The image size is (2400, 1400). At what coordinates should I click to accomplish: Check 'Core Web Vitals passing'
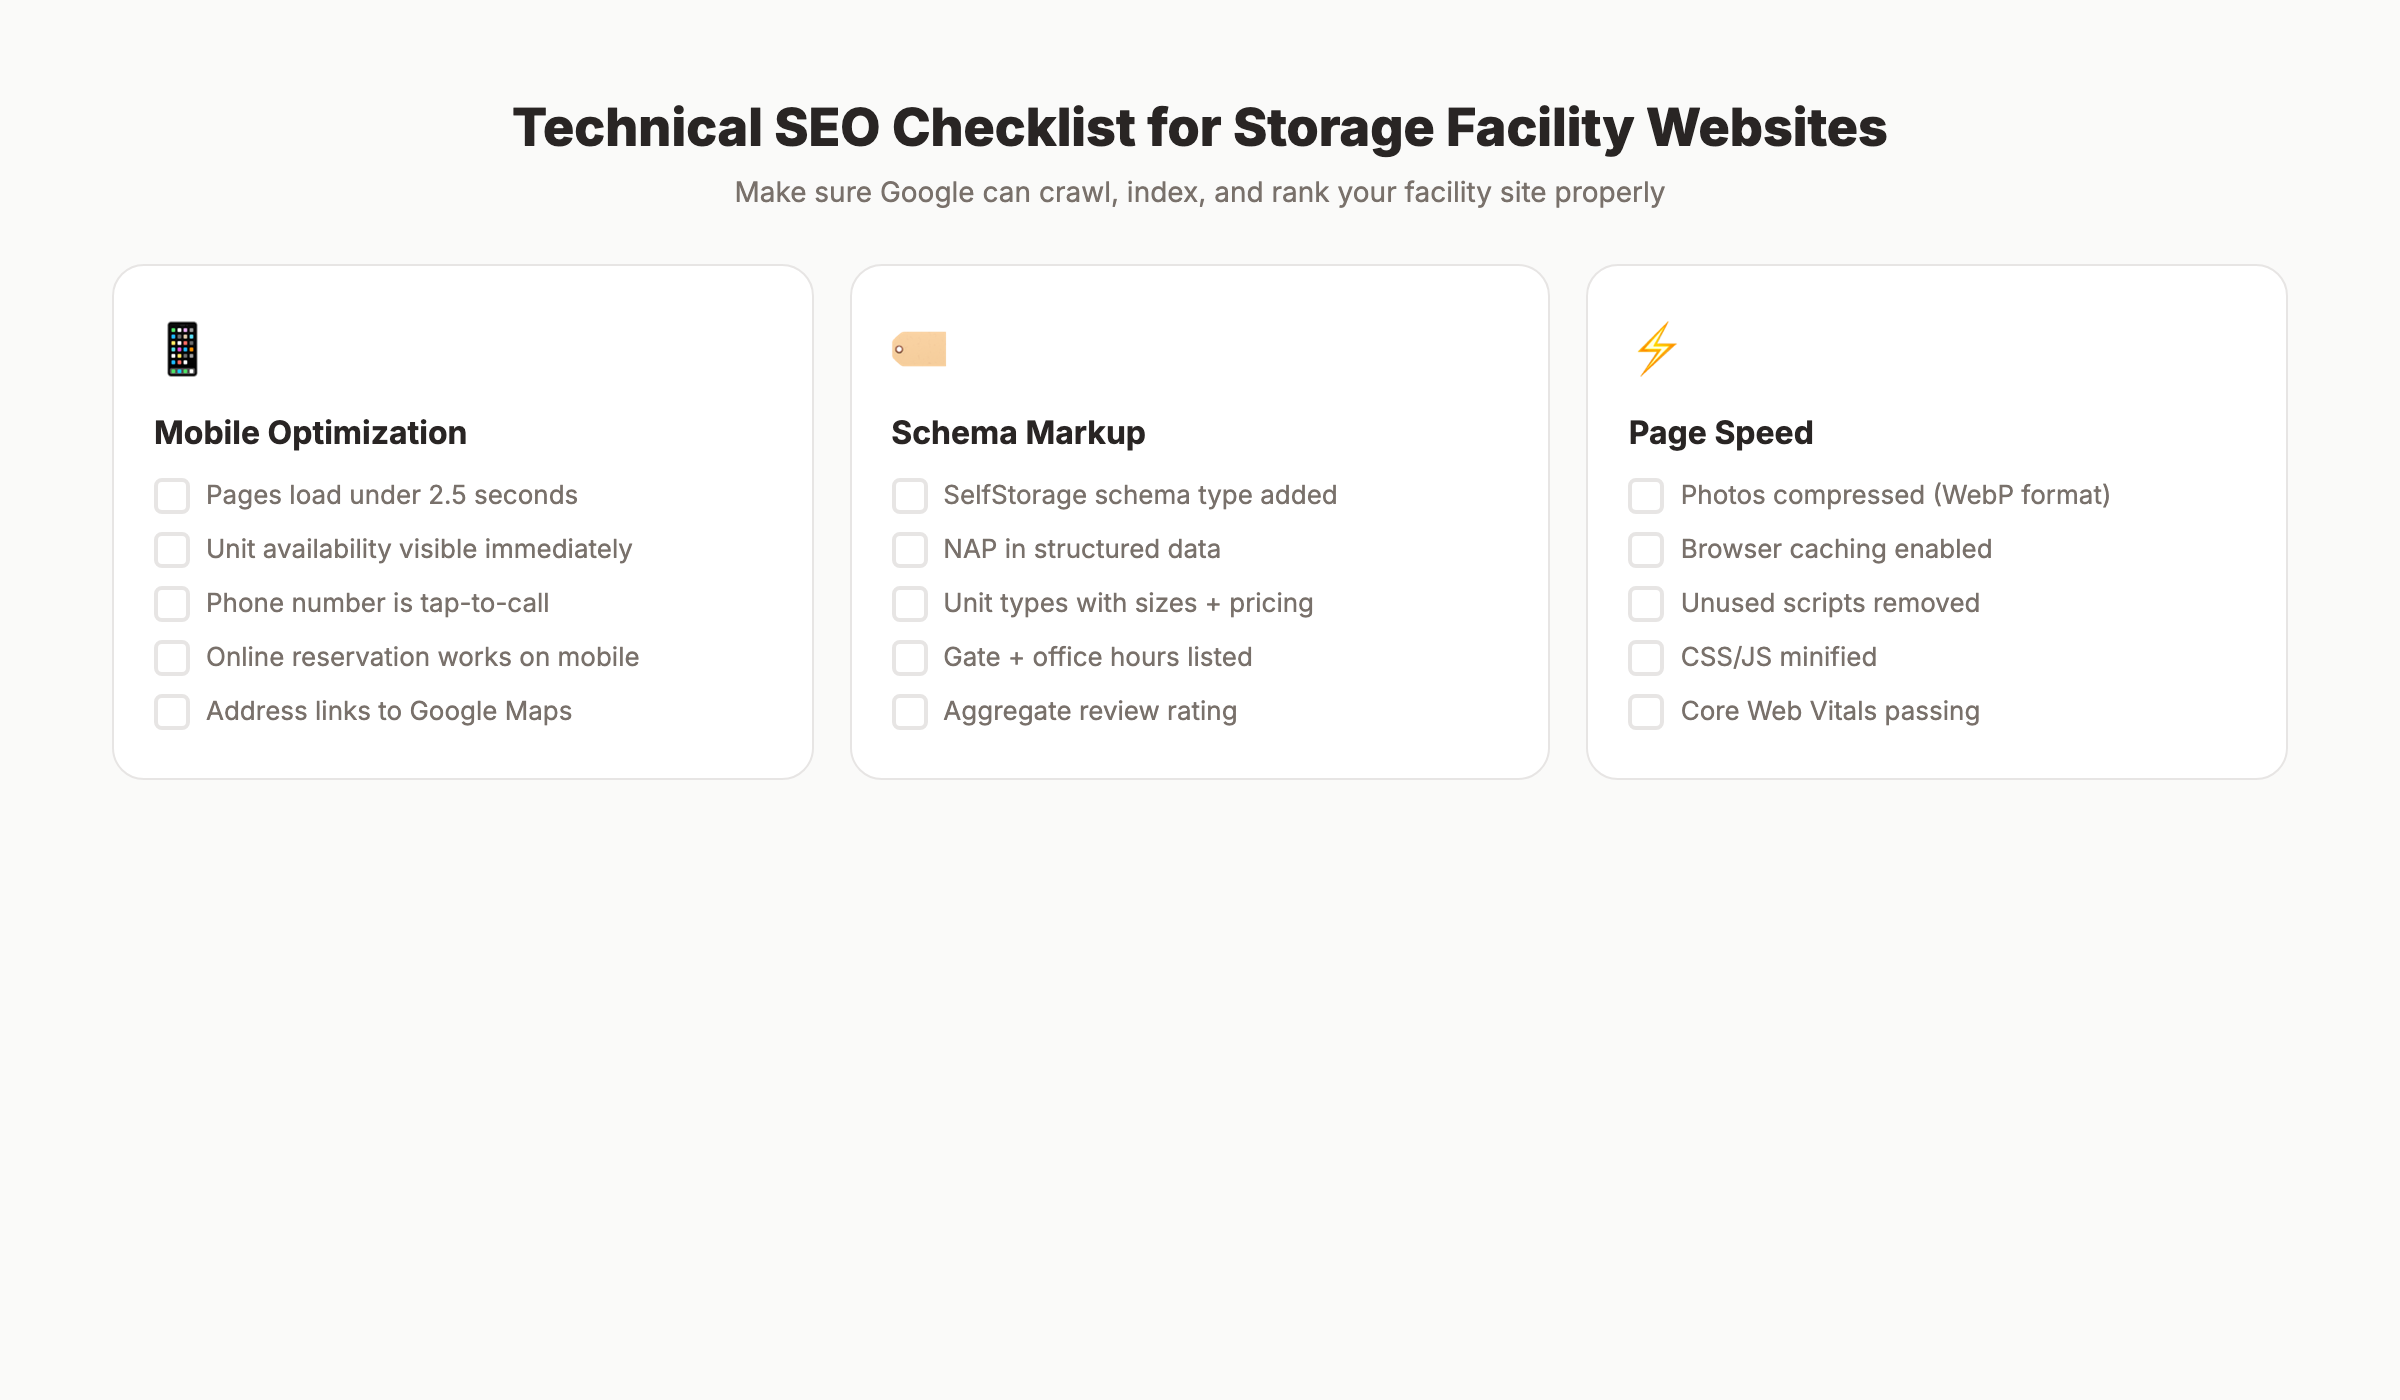(x=1645, y=711)
